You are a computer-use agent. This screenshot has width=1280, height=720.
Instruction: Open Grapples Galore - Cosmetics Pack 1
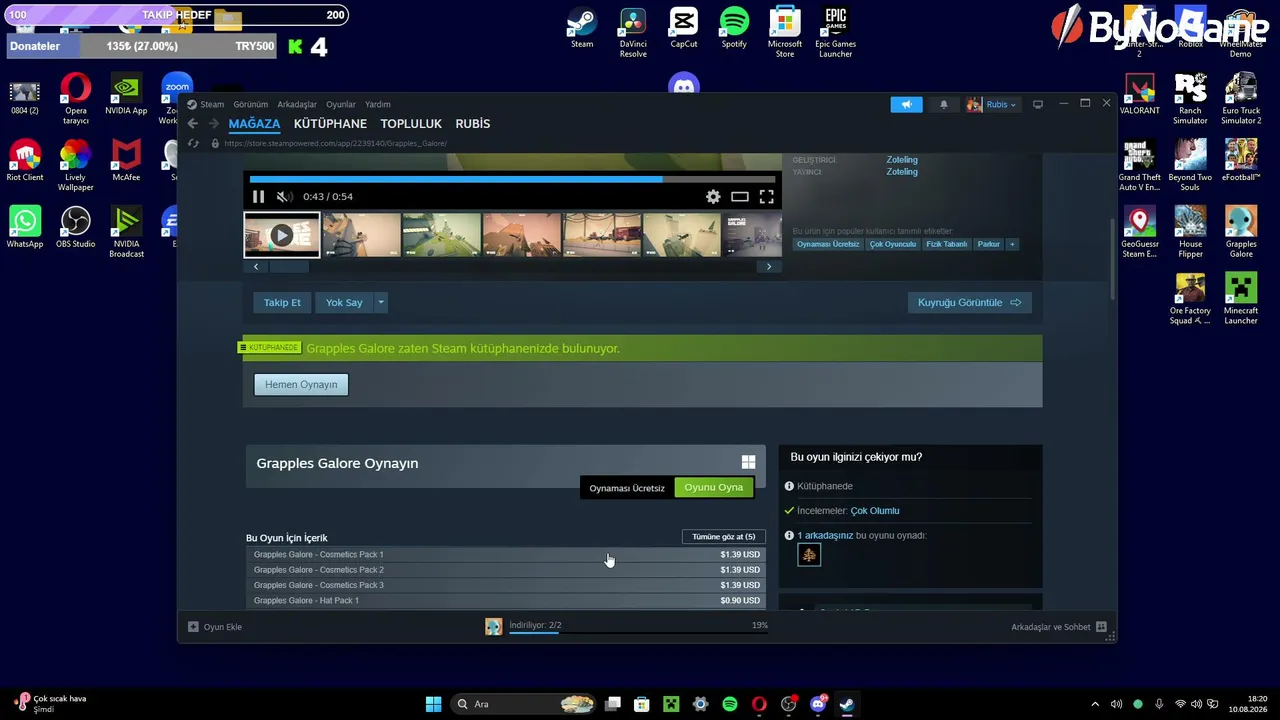point(506,555)
